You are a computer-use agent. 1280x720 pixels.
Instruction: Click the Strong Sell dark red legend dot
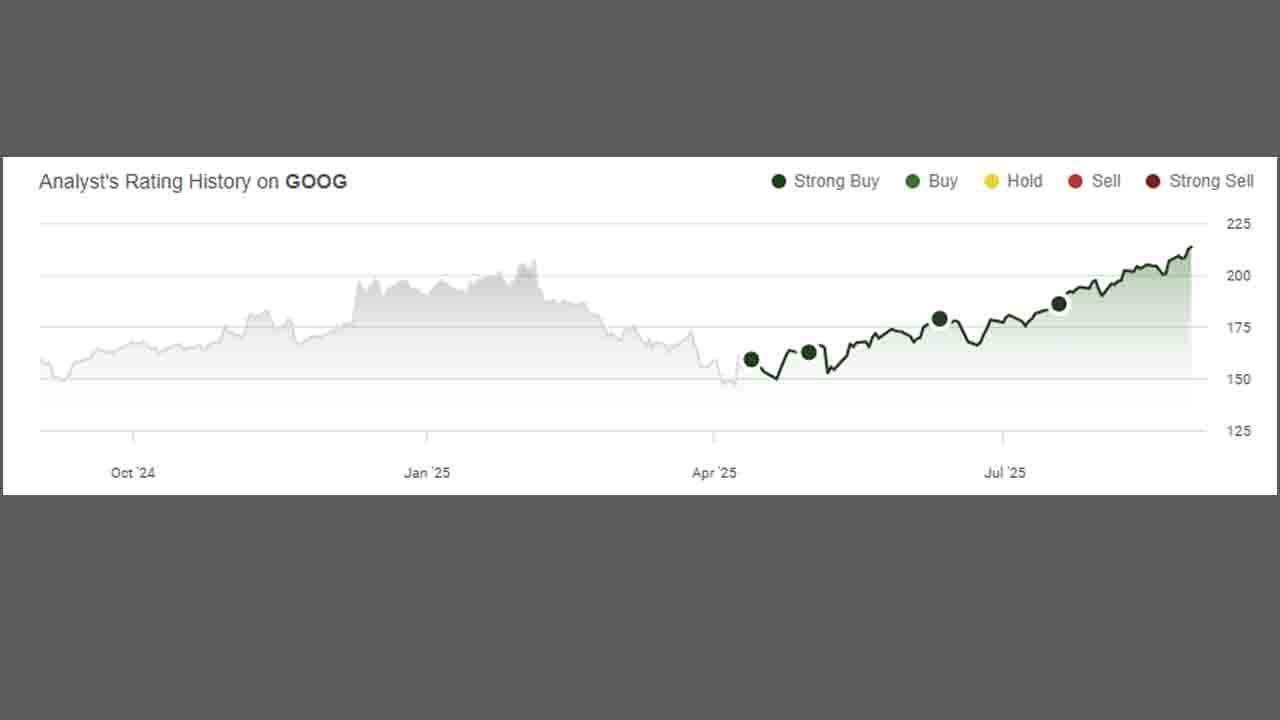point(1153,181)
